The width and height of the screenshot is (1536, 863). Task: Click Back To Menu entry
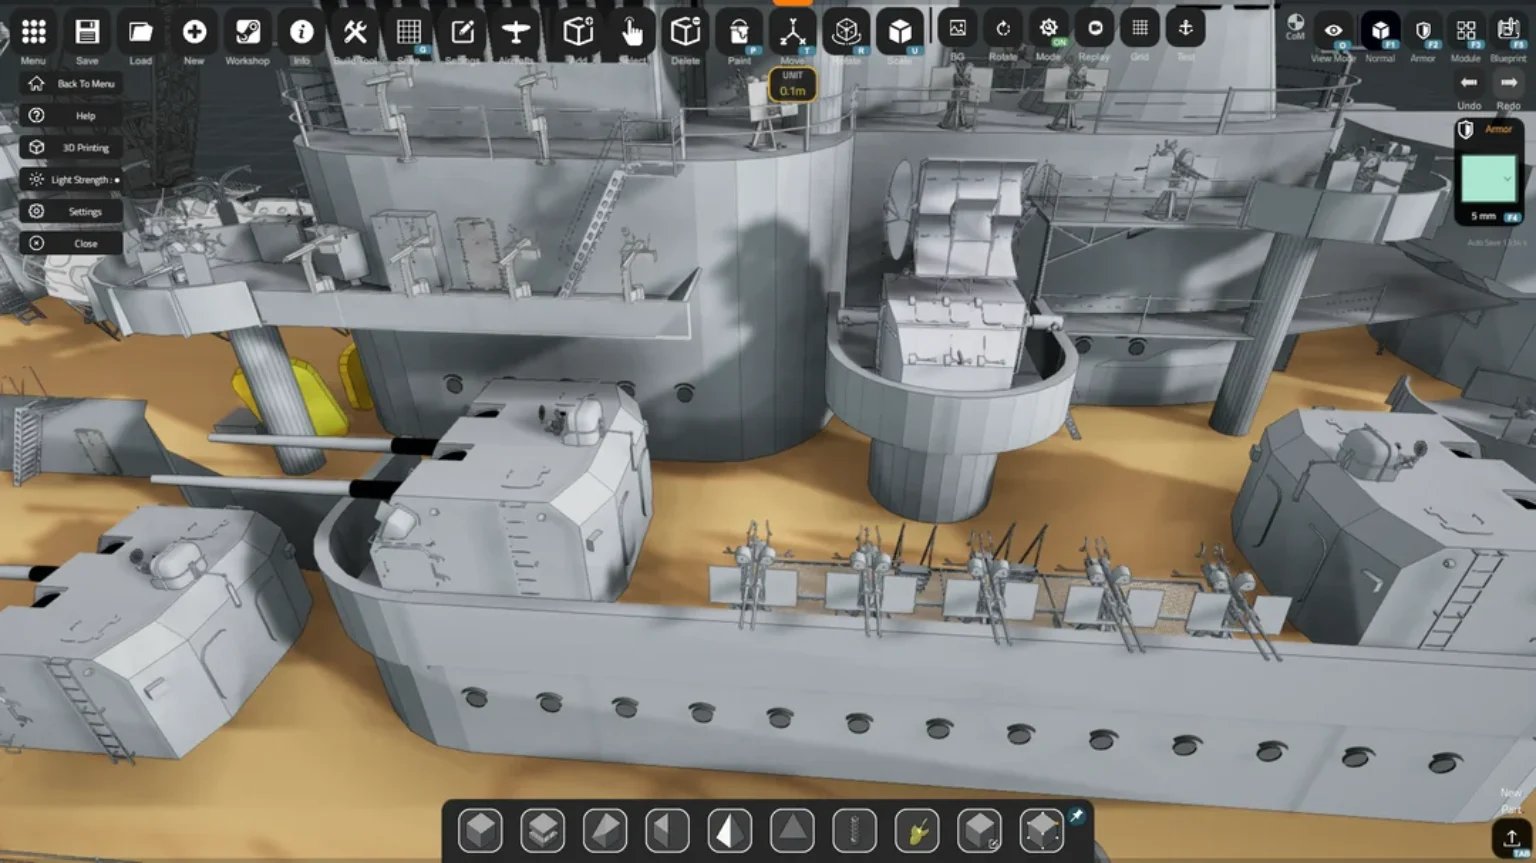click(x=72, y=84)
